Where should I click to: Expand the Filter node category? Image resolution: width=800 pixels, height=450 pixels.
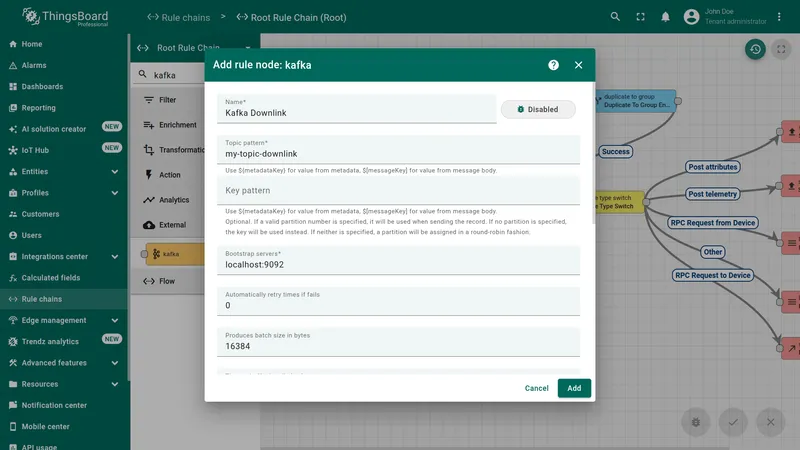pyautogui.click(x=168, y=100)
